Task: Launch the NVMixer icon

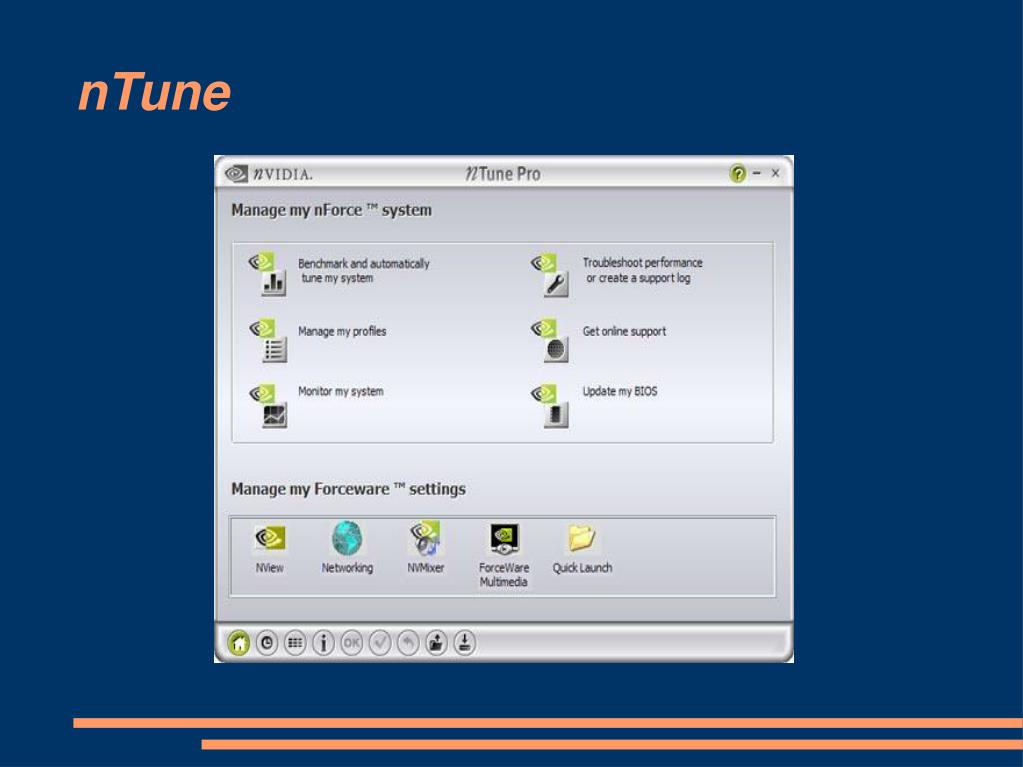Action: tap(425, 539)
